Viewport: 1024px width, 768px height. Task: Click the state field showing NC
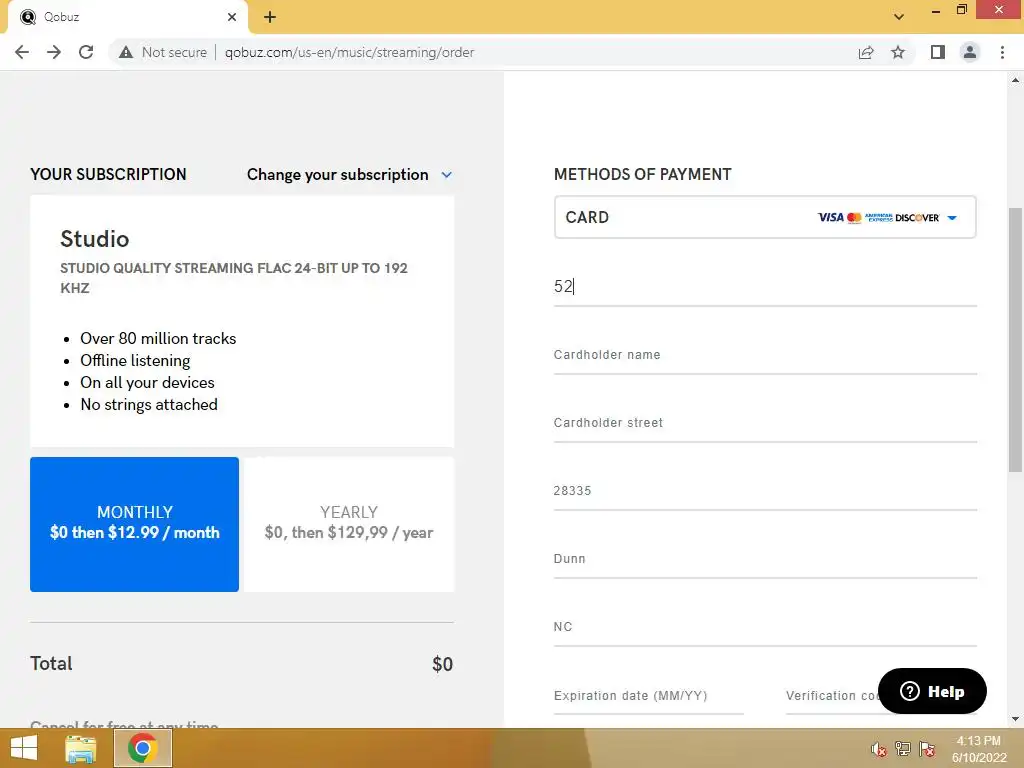click(x=765, y=627)
